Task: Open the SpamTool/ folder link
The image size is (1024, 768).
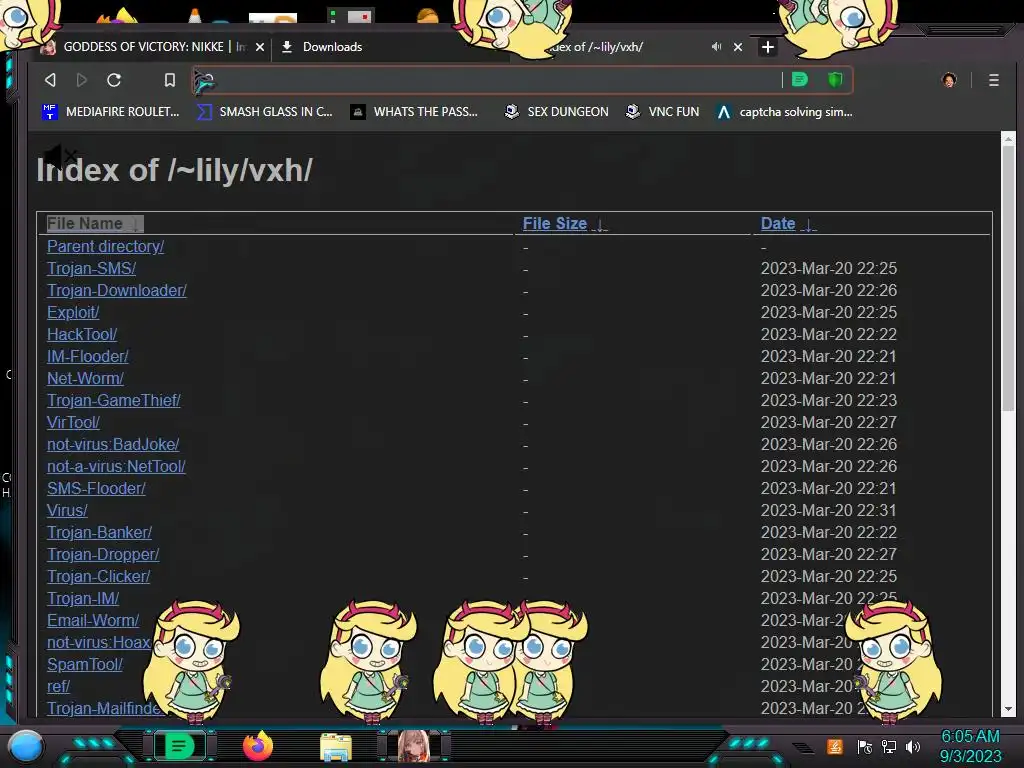Action: coord(85,664)
